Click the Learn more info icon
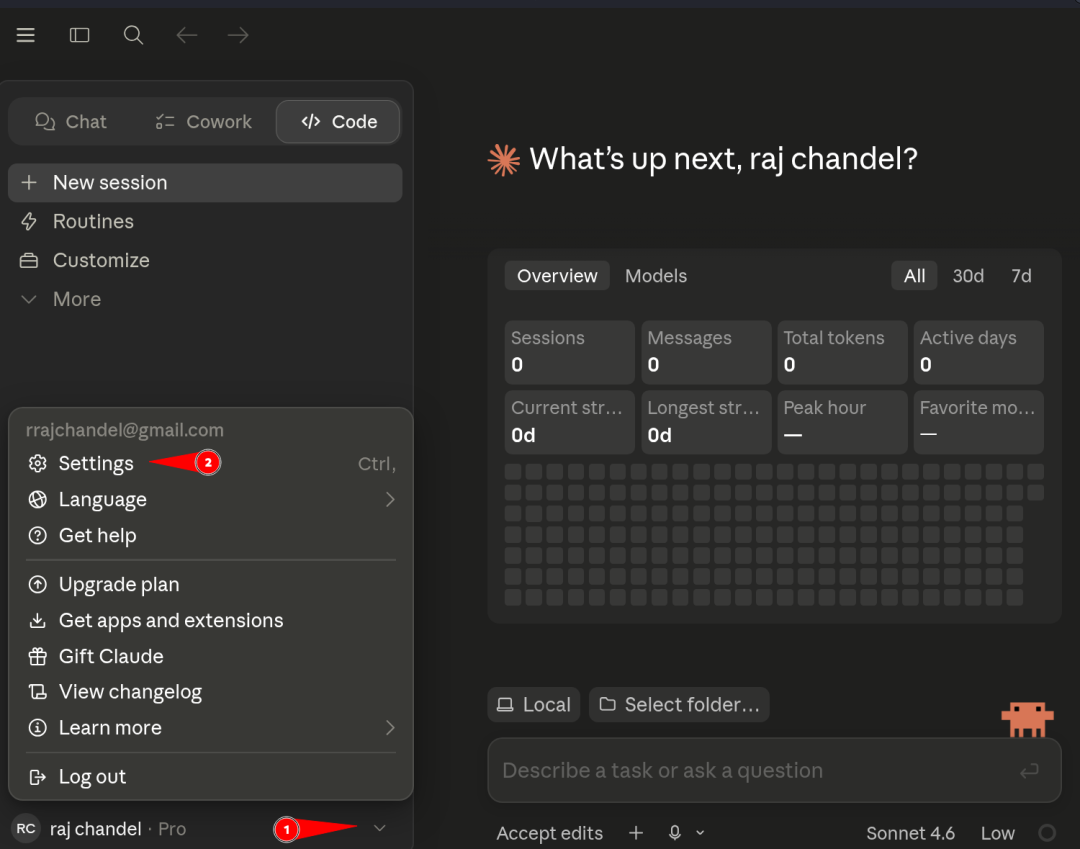This screenshot has width=1080, height=849. point(38,728)
